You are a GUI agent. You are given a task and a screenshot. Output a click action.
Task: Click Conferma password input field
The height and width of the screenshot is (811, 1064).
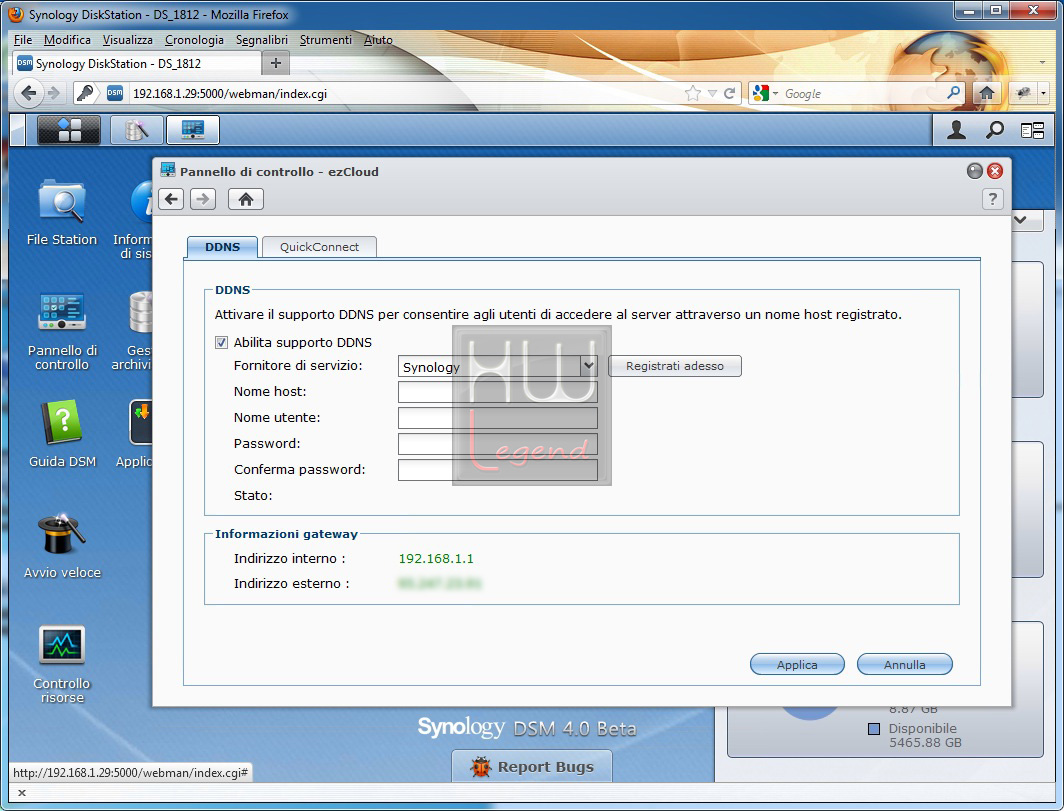(x=497, y=470)
